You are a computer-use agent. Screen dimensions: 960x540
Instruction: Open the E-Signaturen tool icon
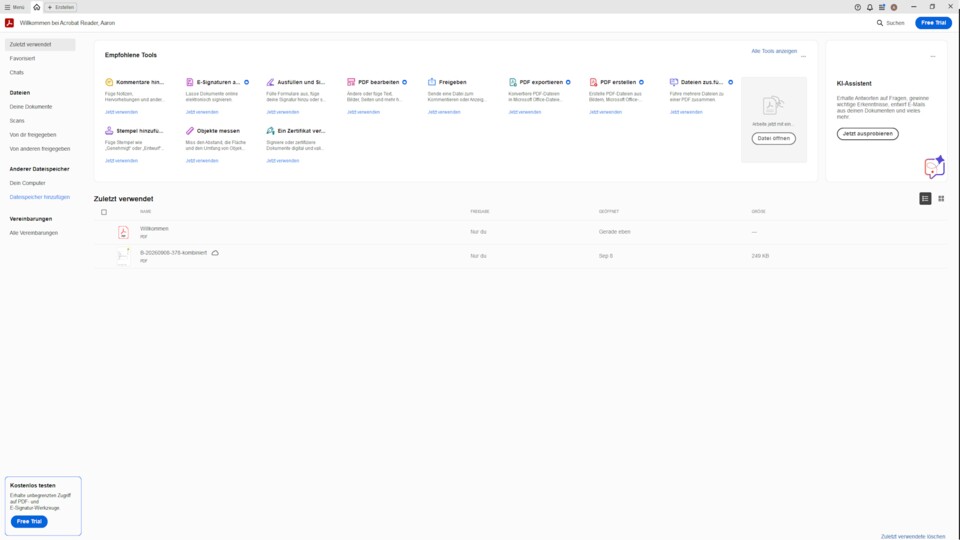190,82
